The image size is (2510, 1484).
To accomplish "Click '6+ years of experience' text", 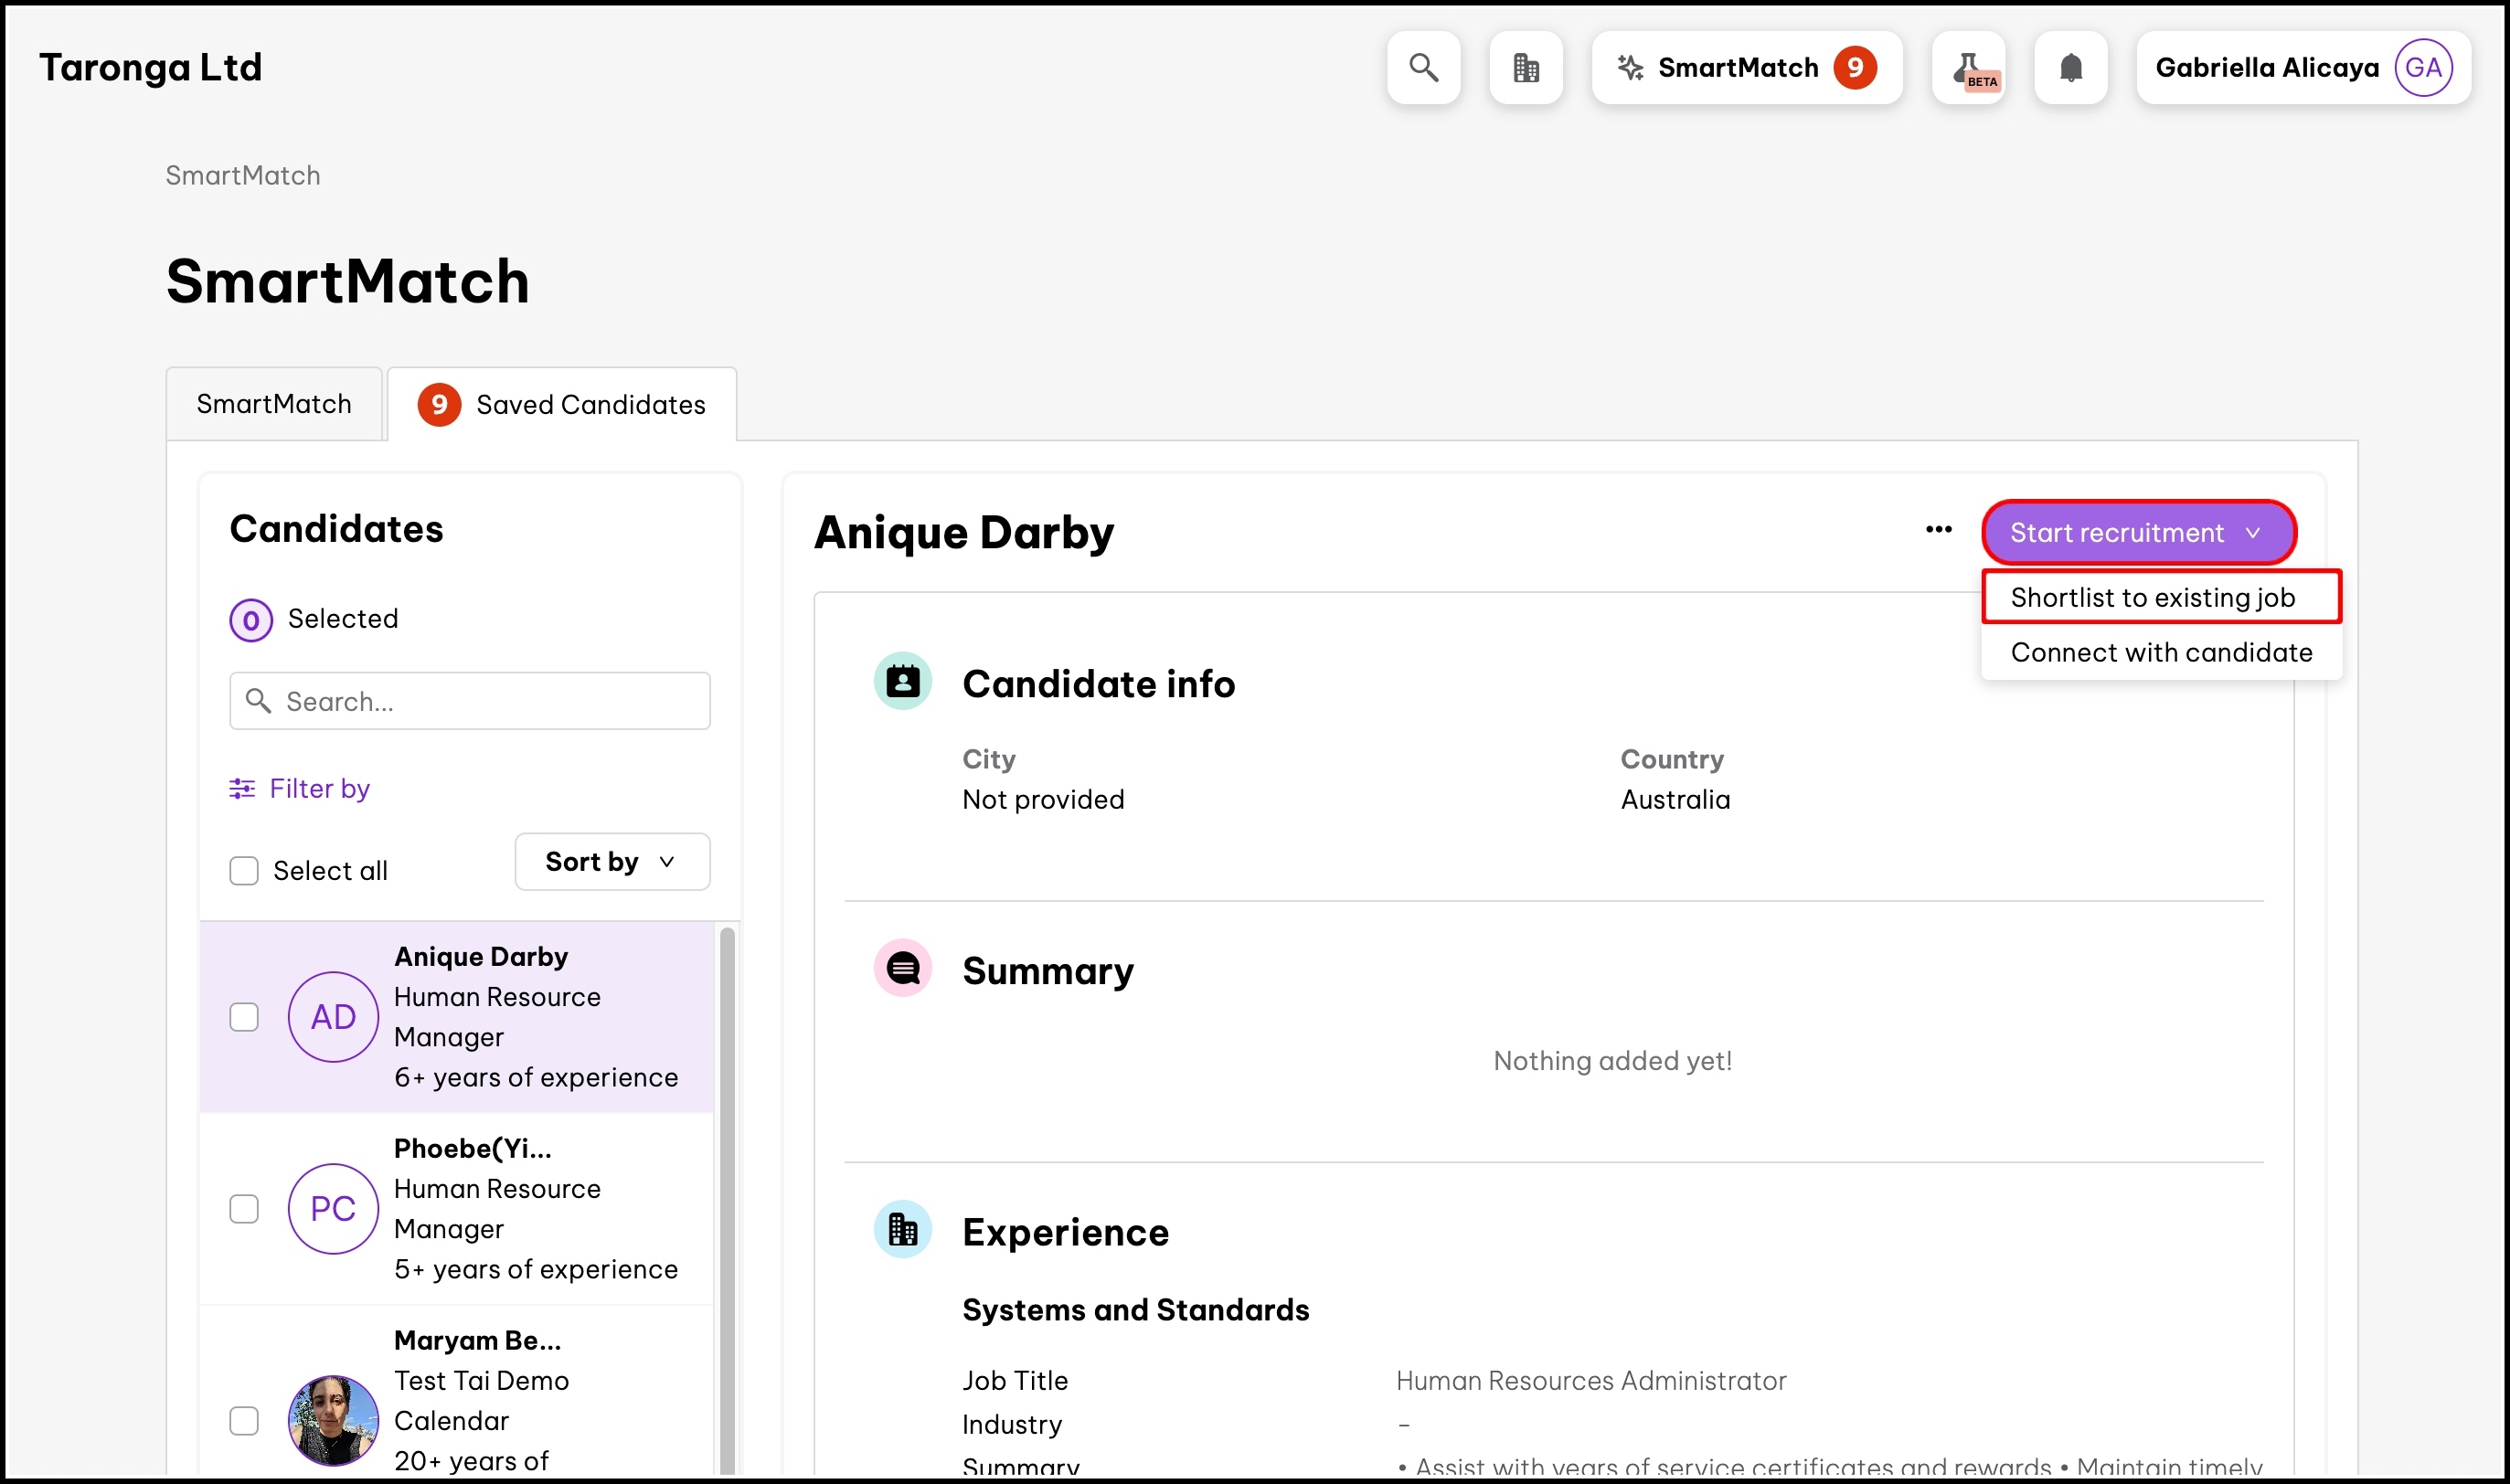I will pos(536,1078).
